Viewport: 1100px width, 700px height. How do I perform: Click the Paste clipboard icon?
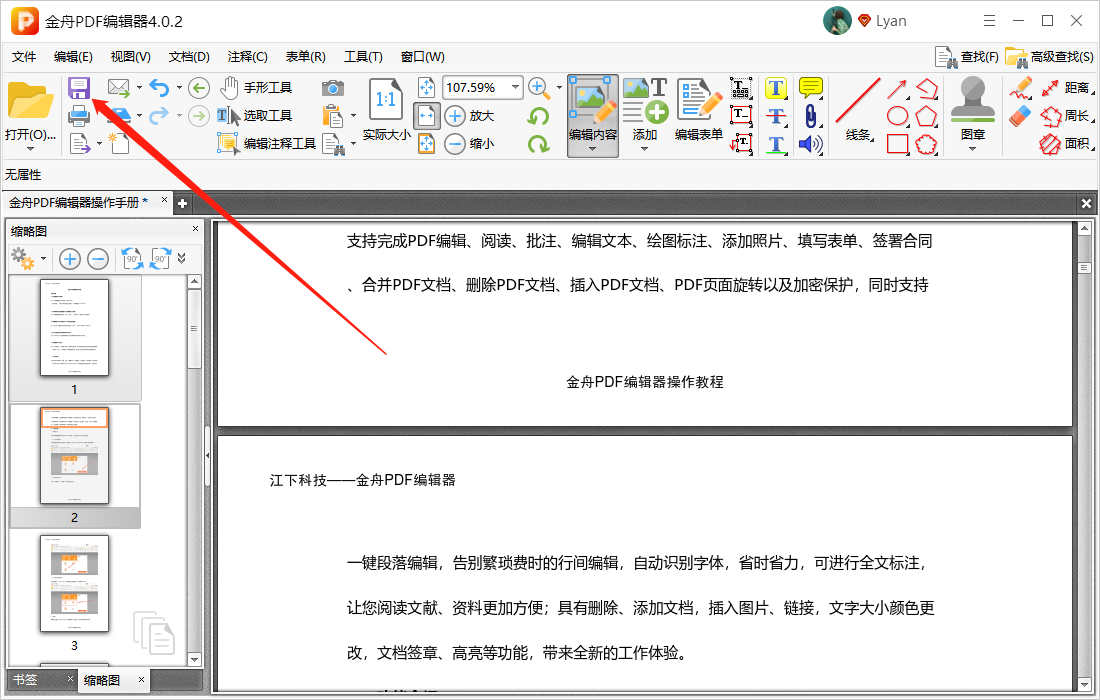pyautogui.click(x=333, y=116)
